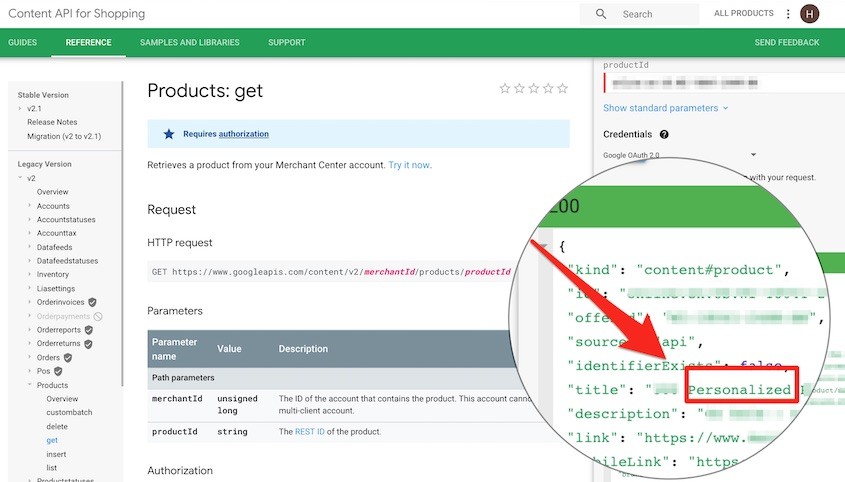Collapse the v2 legacy version node
The width and height of the screenshot is (845, 482).
20,177
